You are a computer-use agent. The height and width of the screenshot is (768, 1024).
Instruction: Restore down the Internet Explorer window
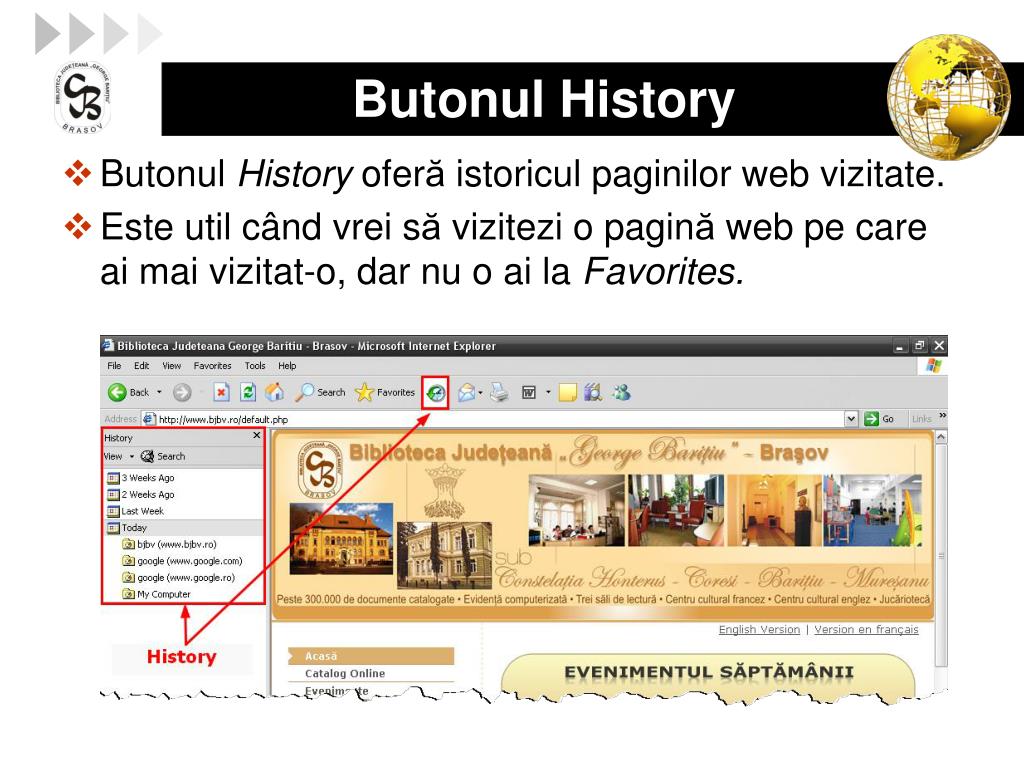click(920, 346)
